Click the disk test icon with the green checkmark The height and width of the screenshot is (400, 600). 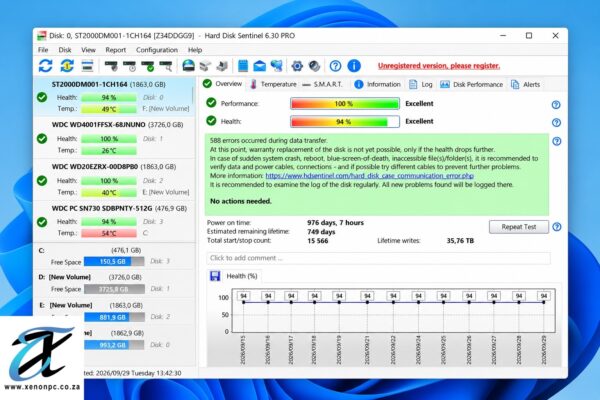pos(148,66)
